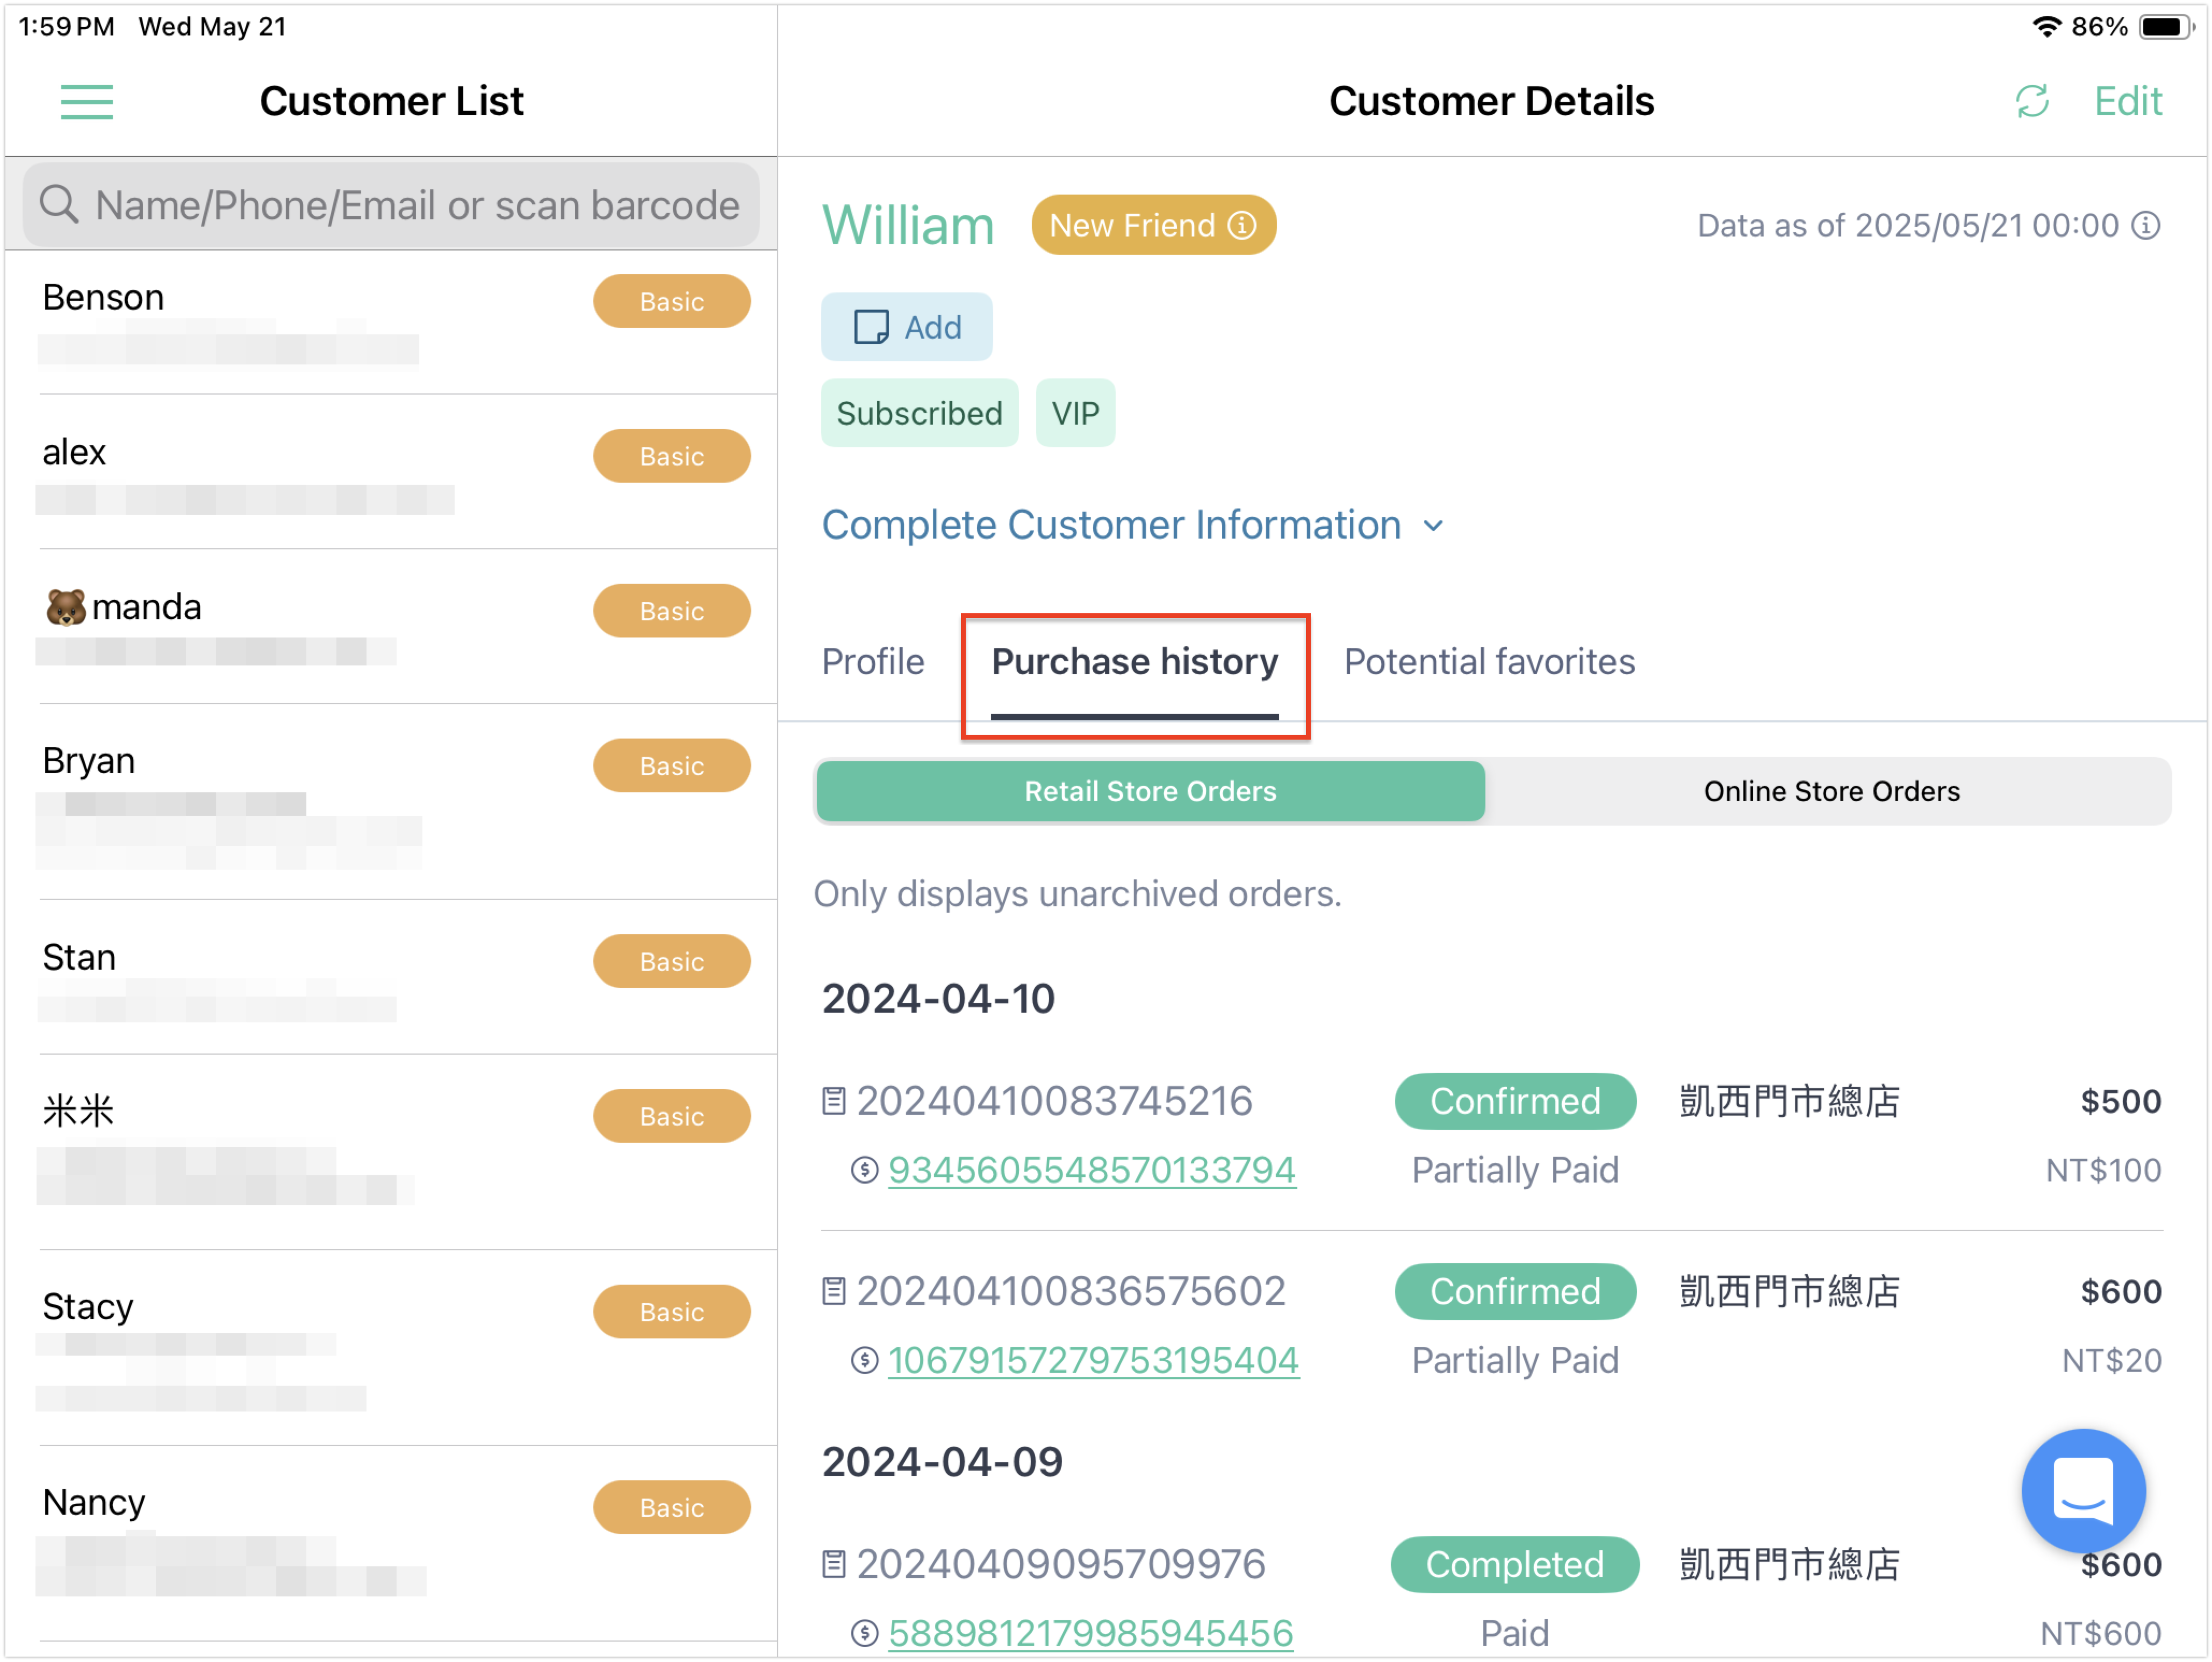
Task: Tap the VIP tag
Action: [x=1075, y=413]
